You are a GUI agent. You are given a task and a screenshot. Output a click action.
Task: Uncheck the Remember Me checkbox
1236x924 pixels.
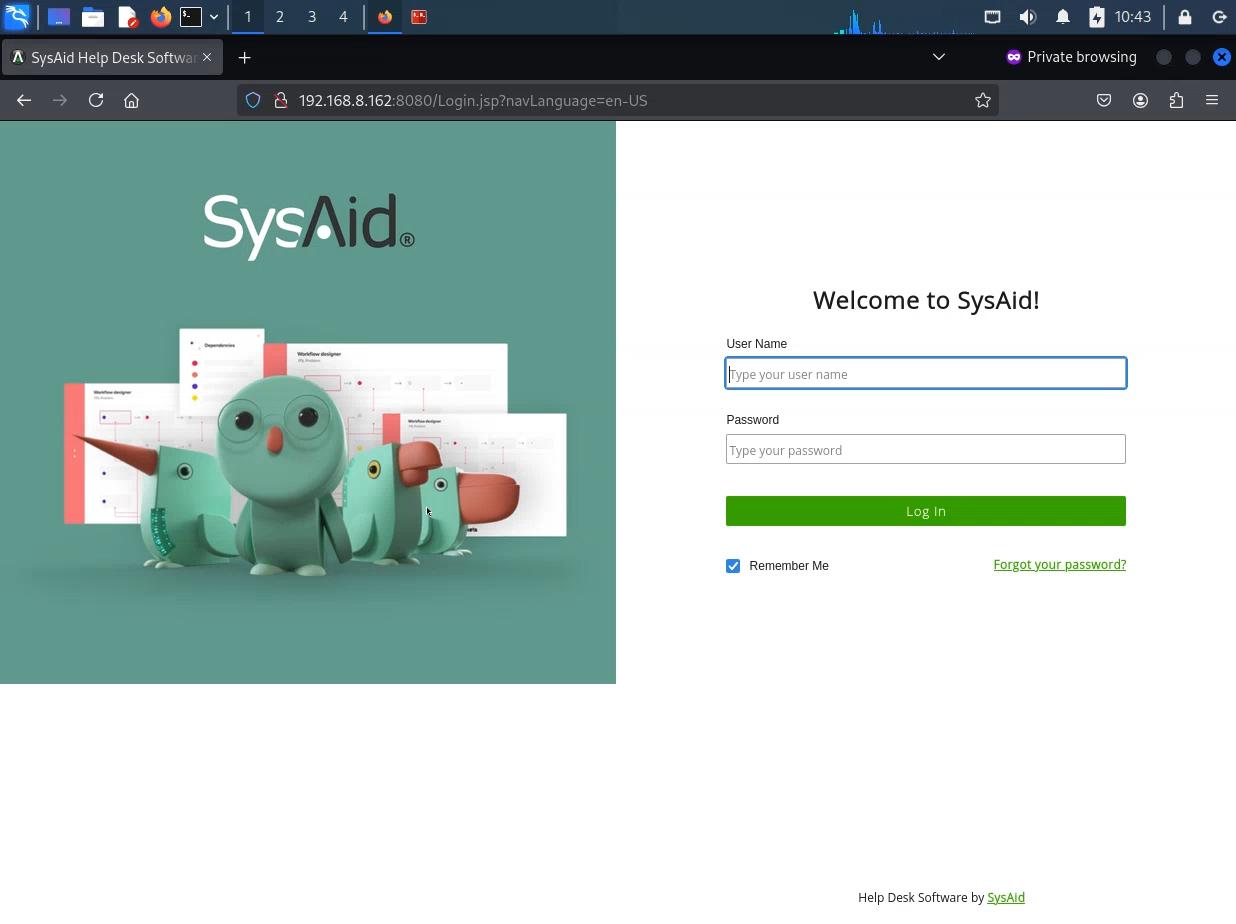[733, 566]
